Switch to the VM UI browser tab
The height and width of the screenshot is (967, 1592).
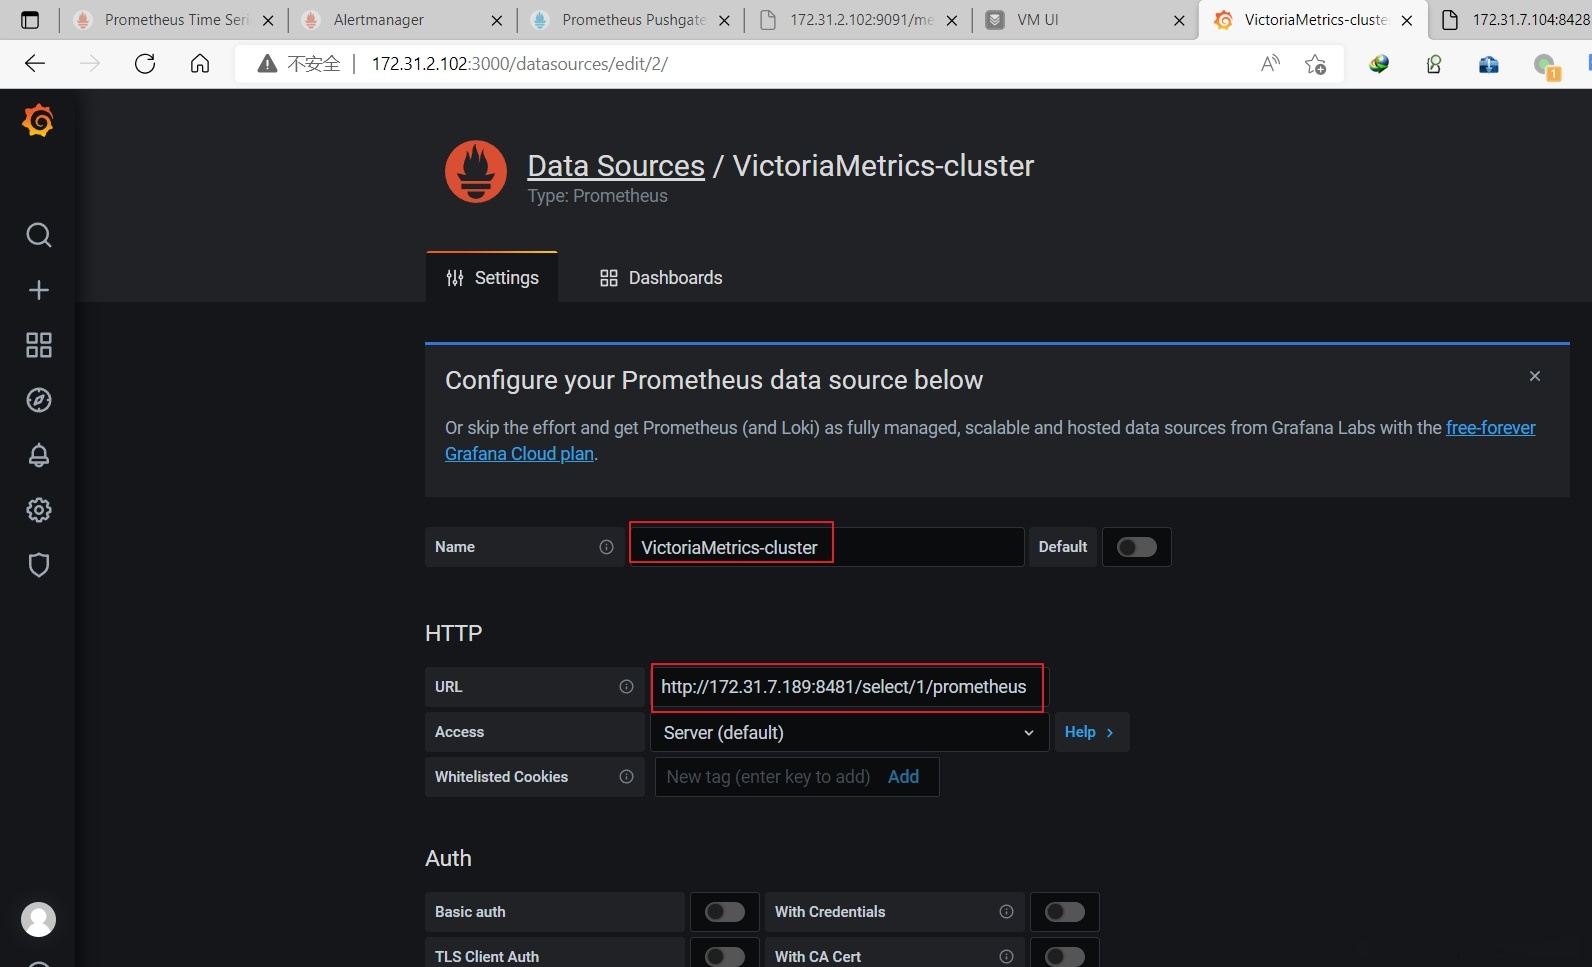point(1085,20)
